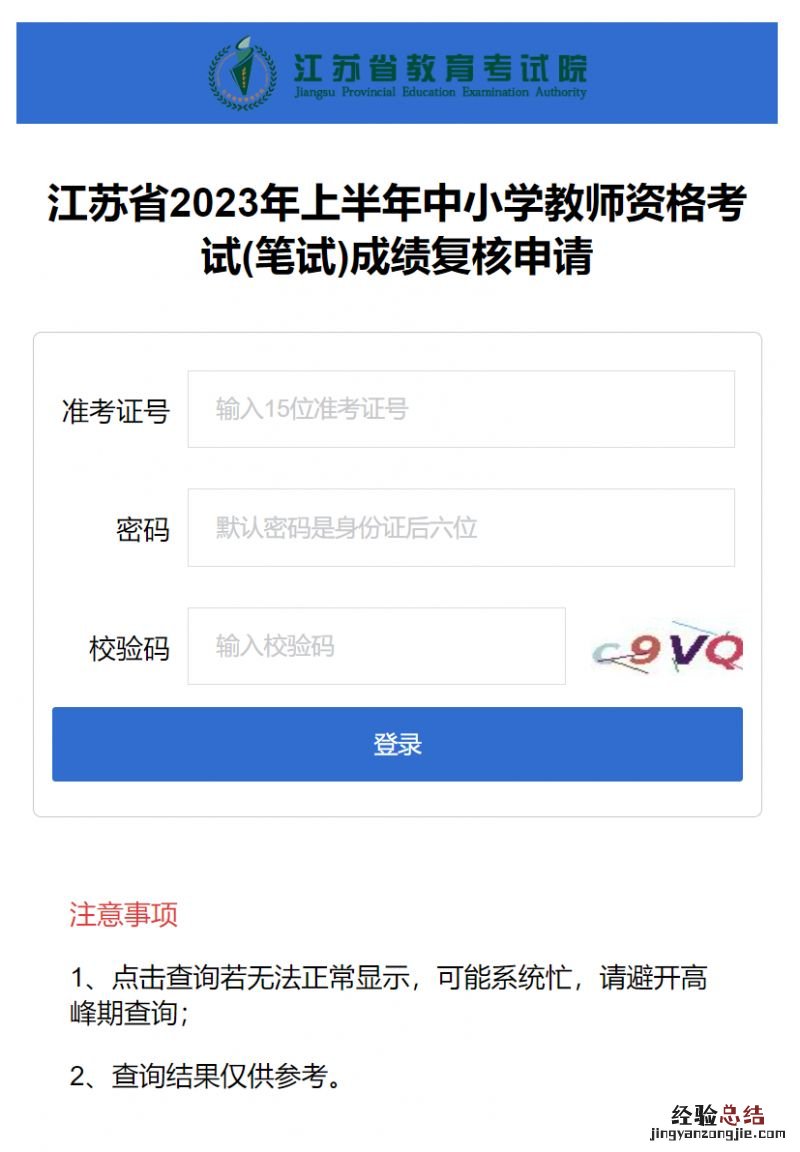800x1152 pixels.
Task: Click the Jiangsu Education Examination Authority emblem logo
Action: [x=243, y=73]
